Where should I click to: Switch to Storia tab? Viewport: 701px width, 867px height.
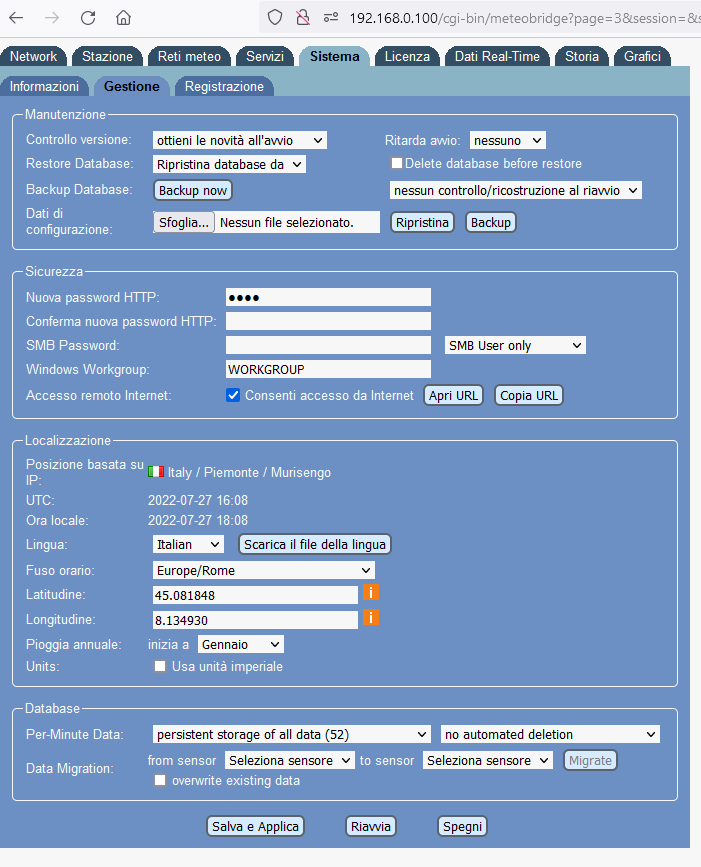tap(582, 56)
